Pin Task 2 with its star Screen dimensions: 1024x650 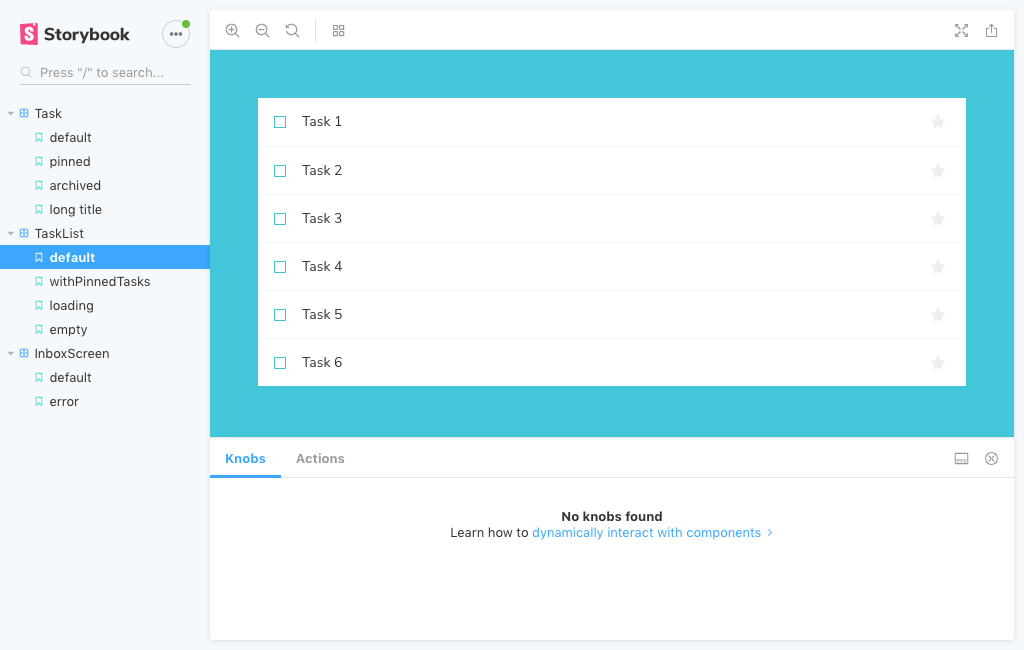(x=938, y=171)
